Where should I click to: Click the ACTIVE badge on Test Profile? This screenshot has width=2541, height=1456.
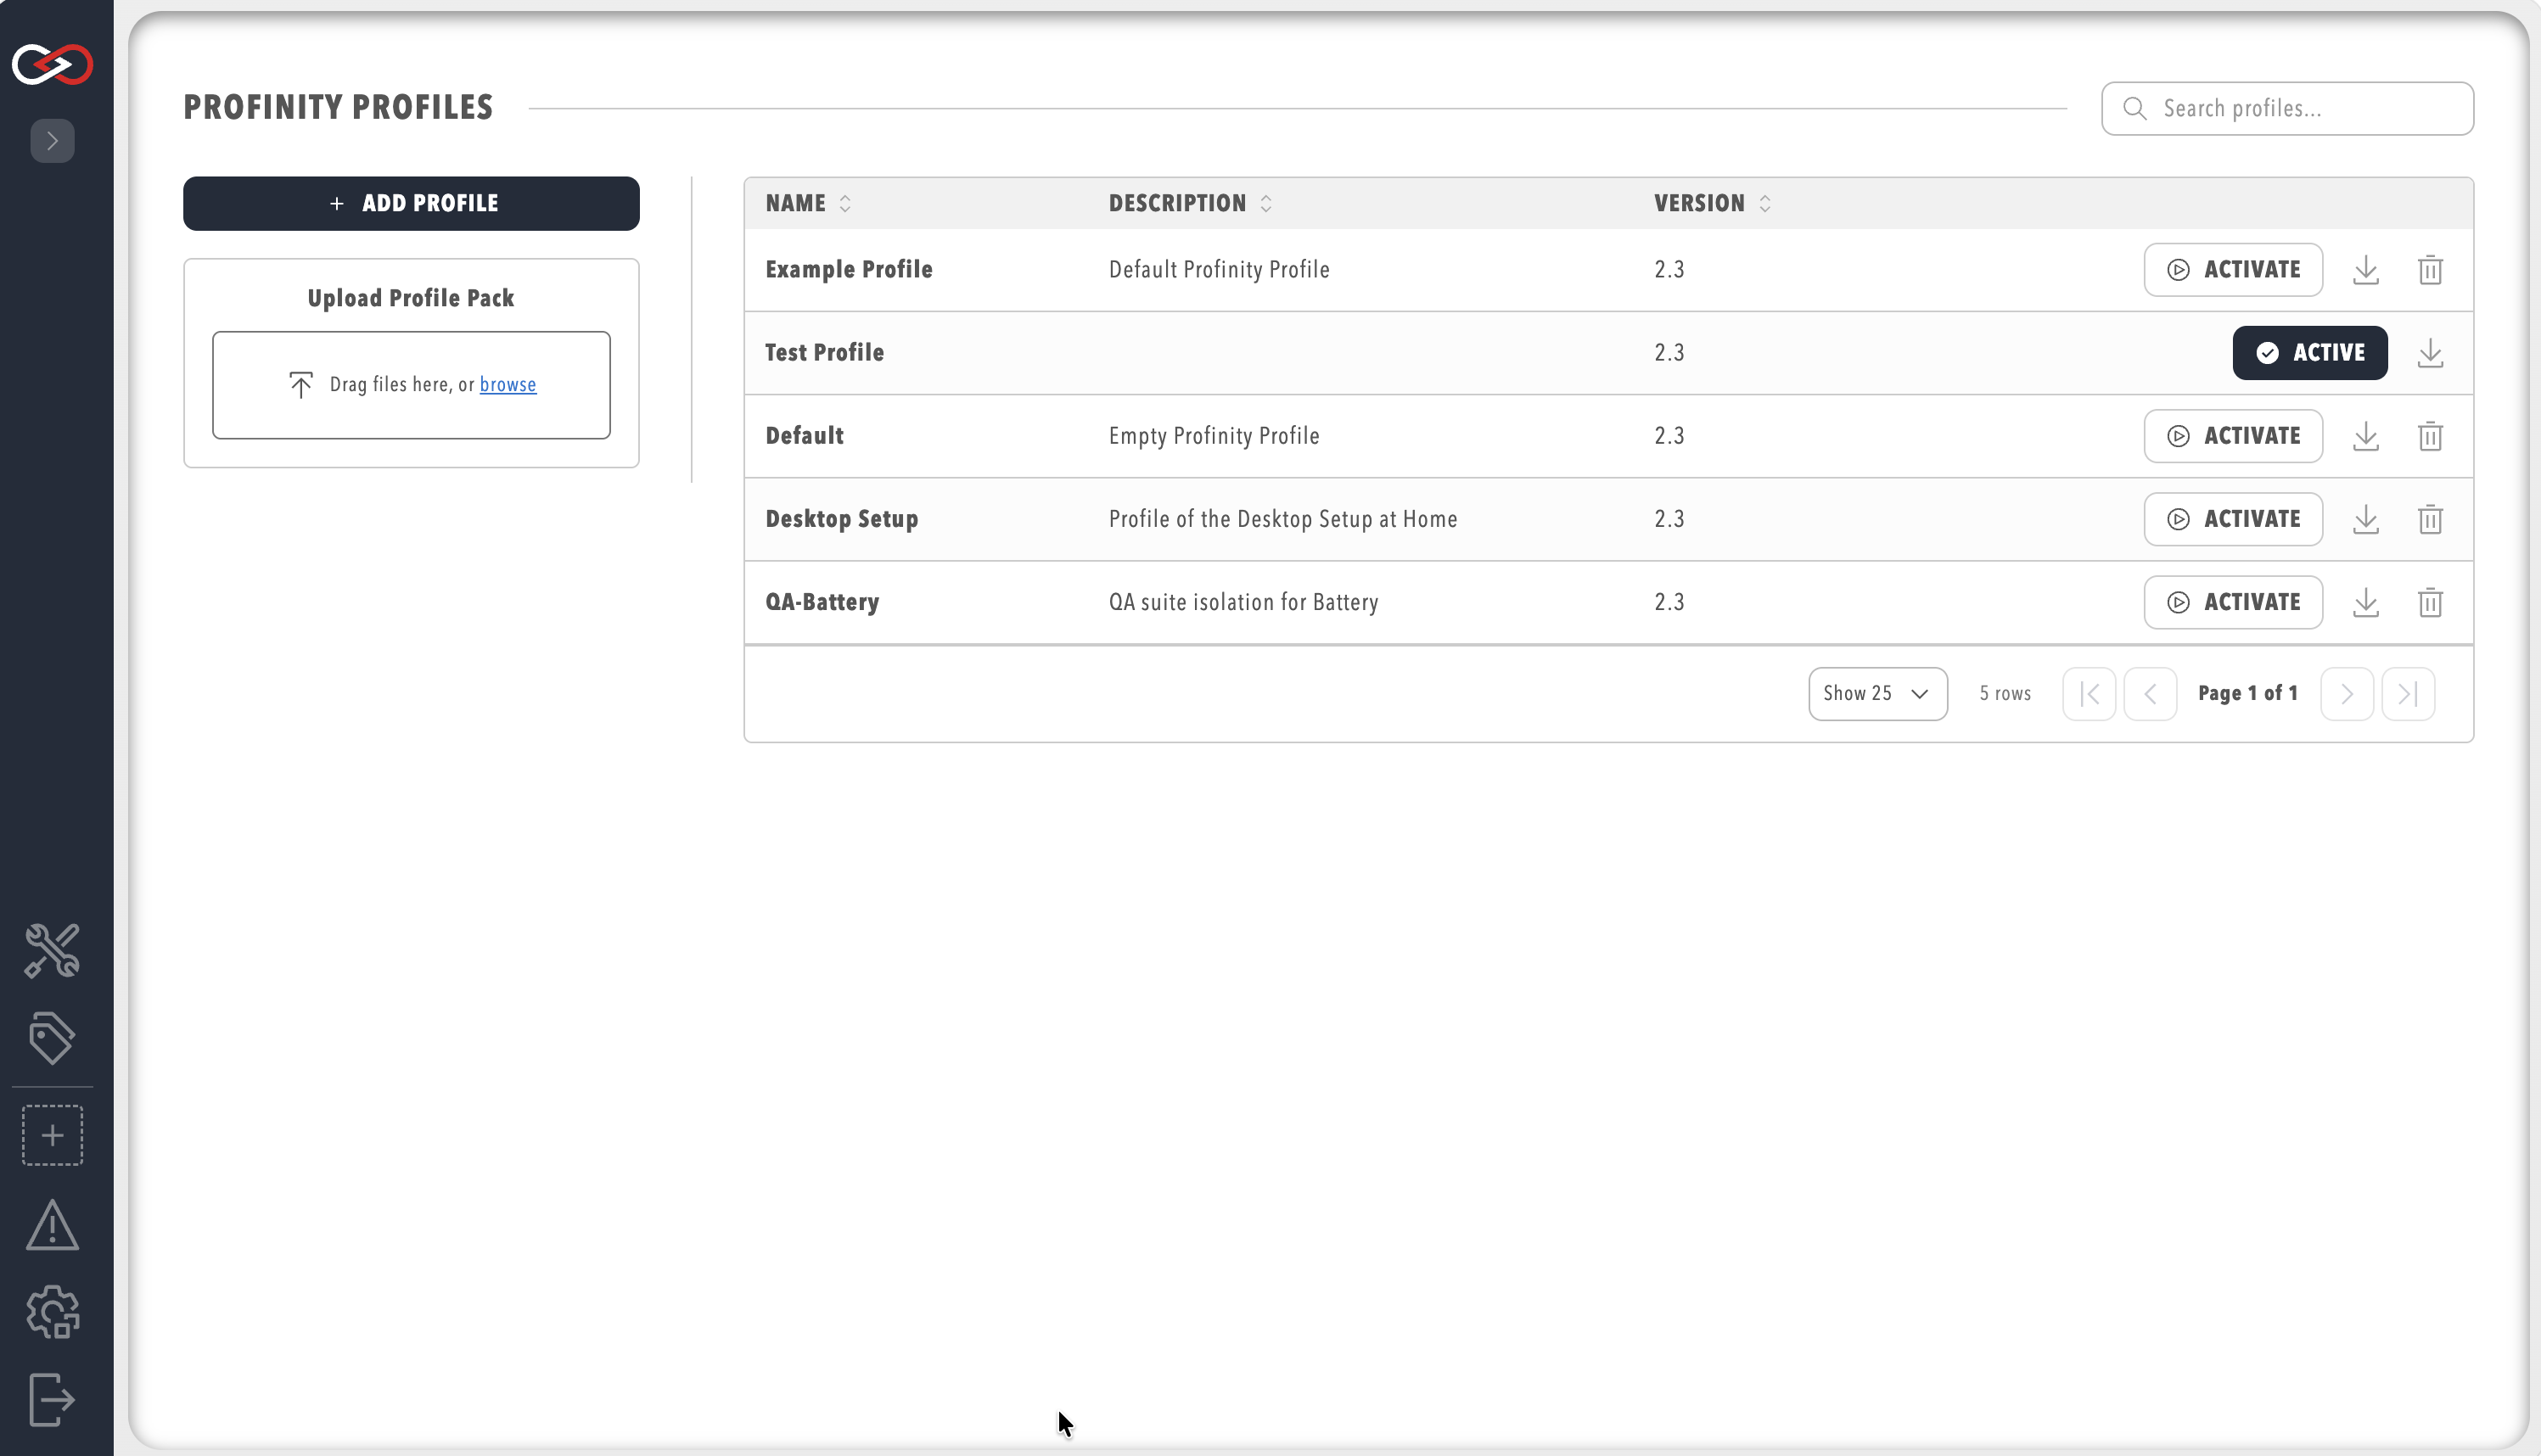(2310, 353)
